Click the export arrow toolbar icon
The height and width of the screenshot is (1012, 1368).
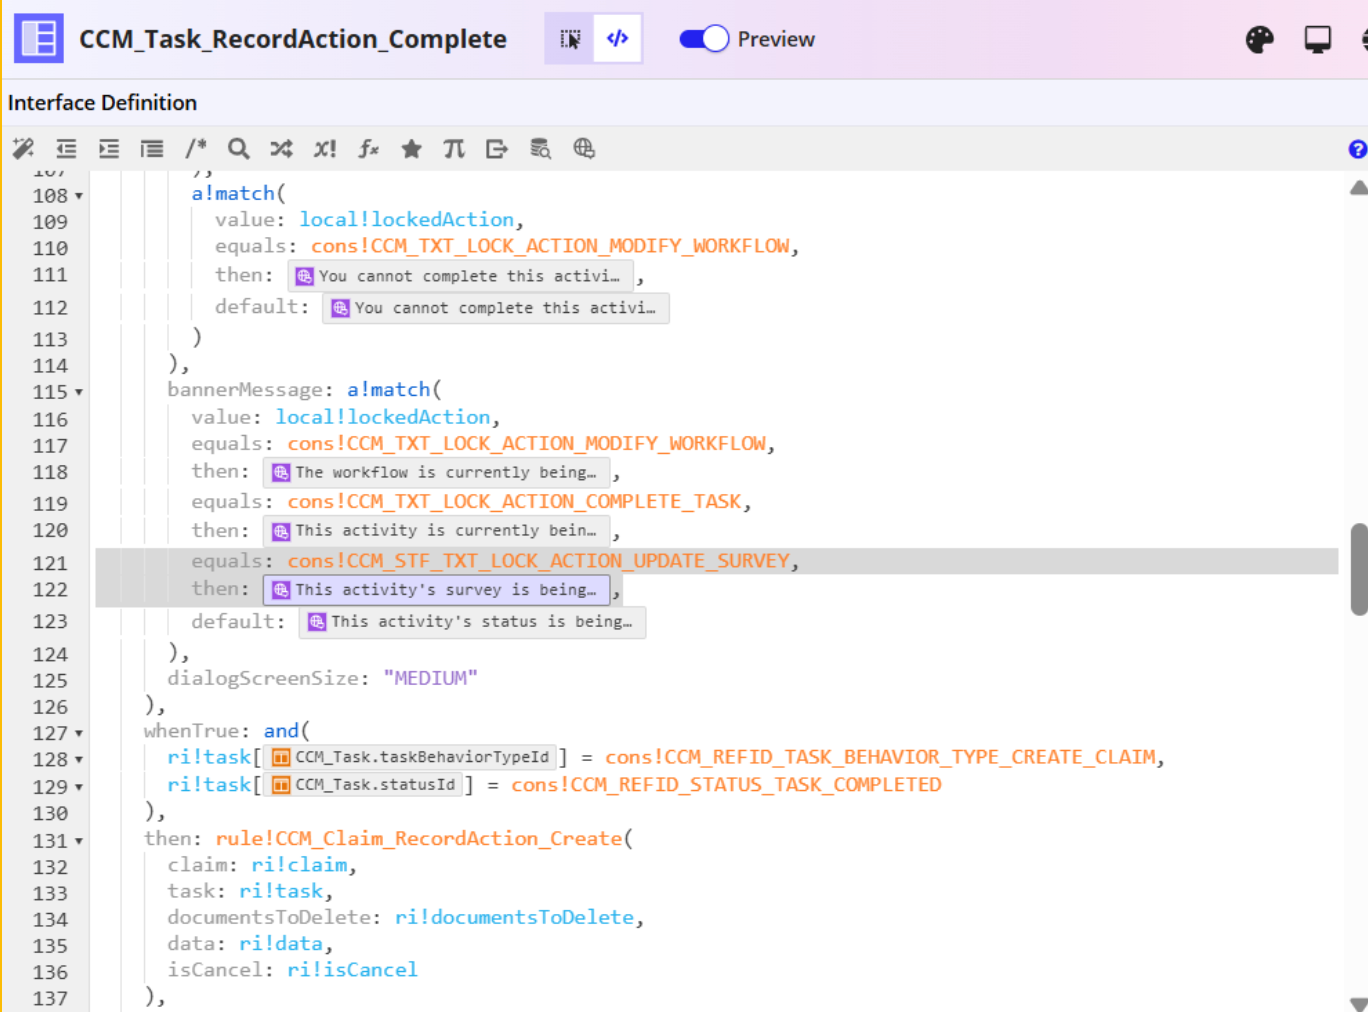pyautogui.click(x=497, y=149)
